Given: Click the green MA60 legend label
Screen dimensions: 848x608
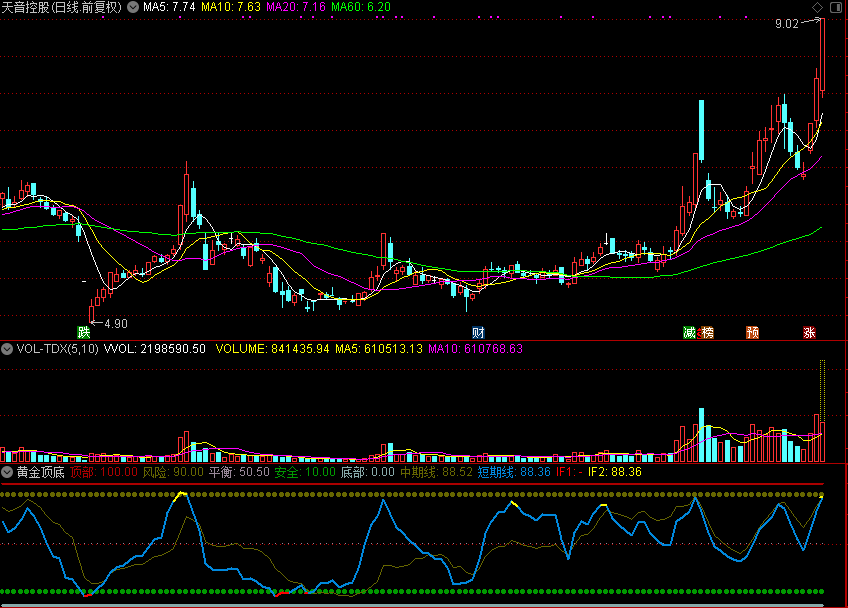Looking at the screenshot, I should (360, 7).
